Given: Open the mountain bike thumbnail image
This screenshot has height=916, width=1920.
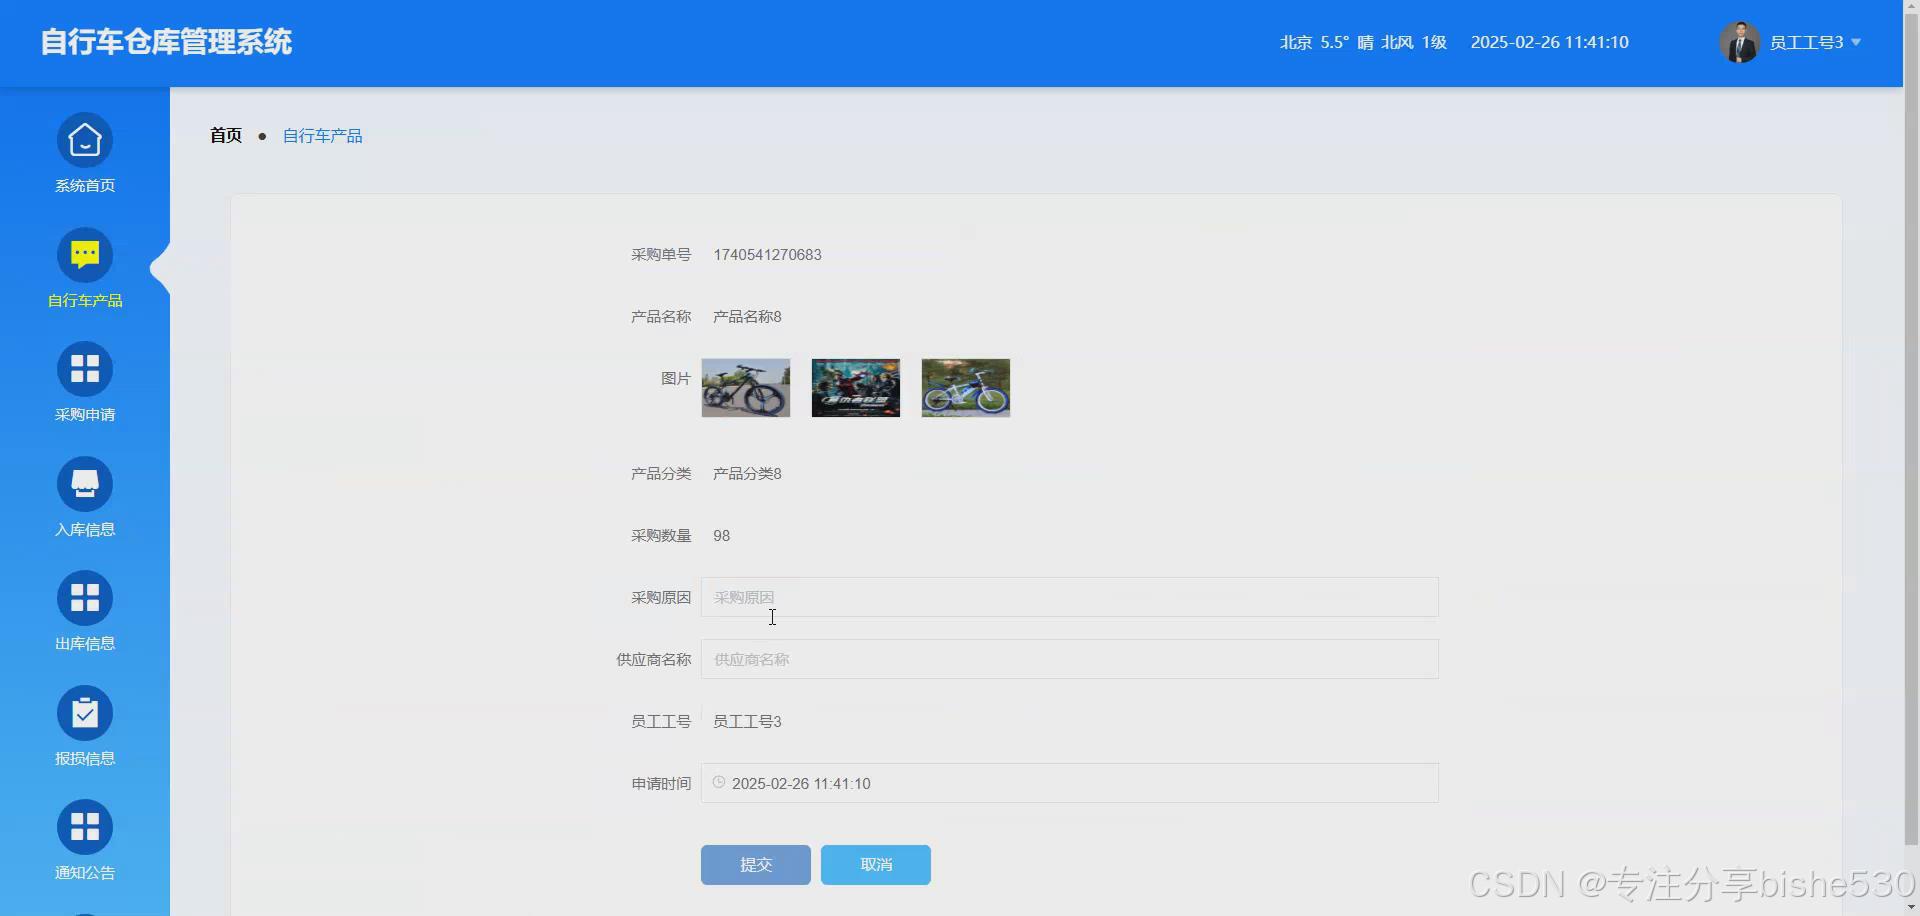Looking at the screenshot, I should coord(746,388).
